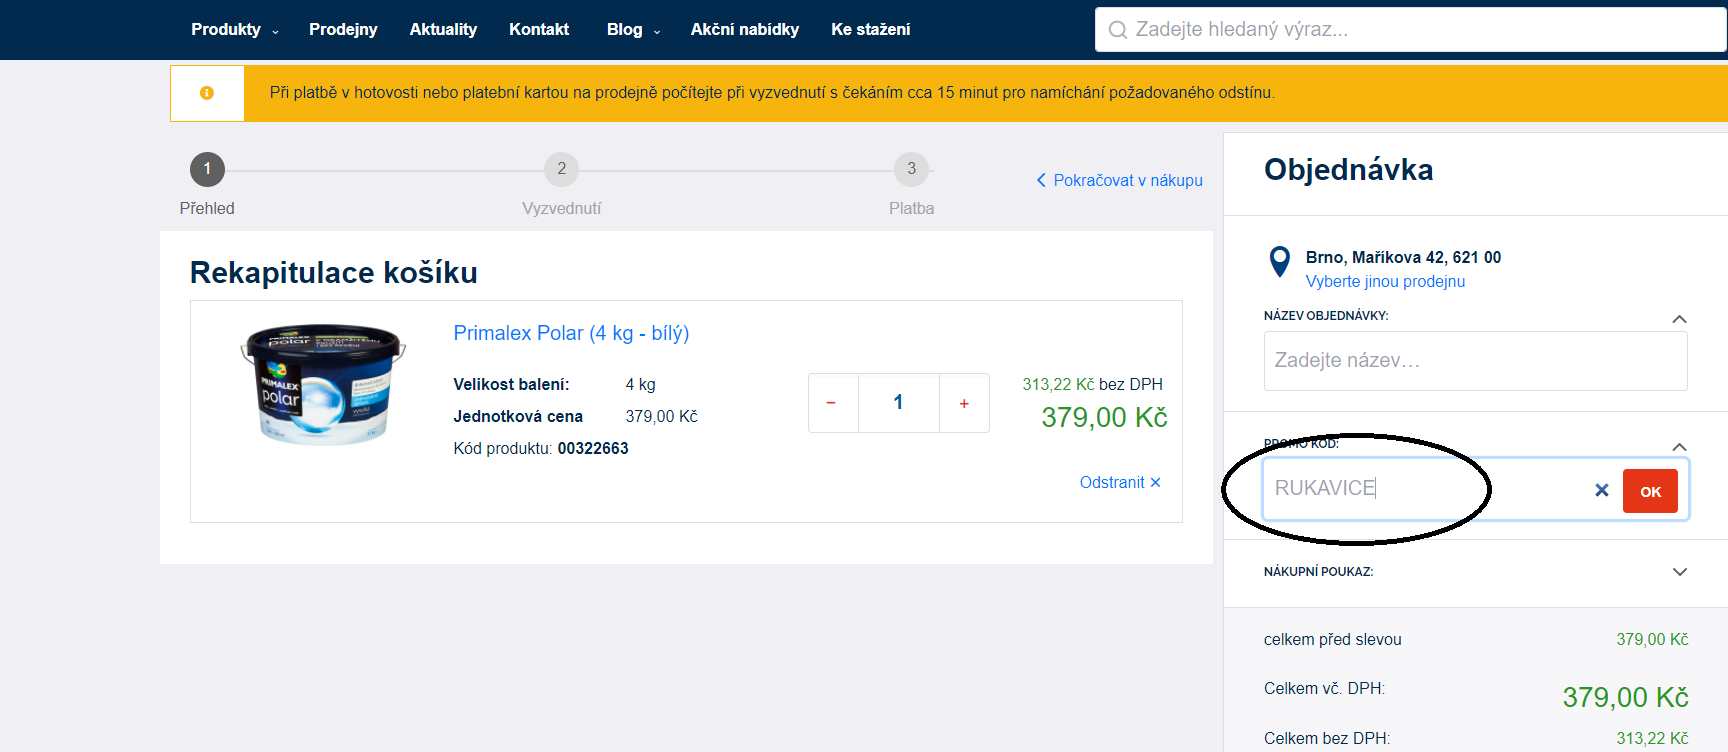Confirm promo code with OK button
The height and width of the screenshot is (752, 1728).
click(1650, 491)
